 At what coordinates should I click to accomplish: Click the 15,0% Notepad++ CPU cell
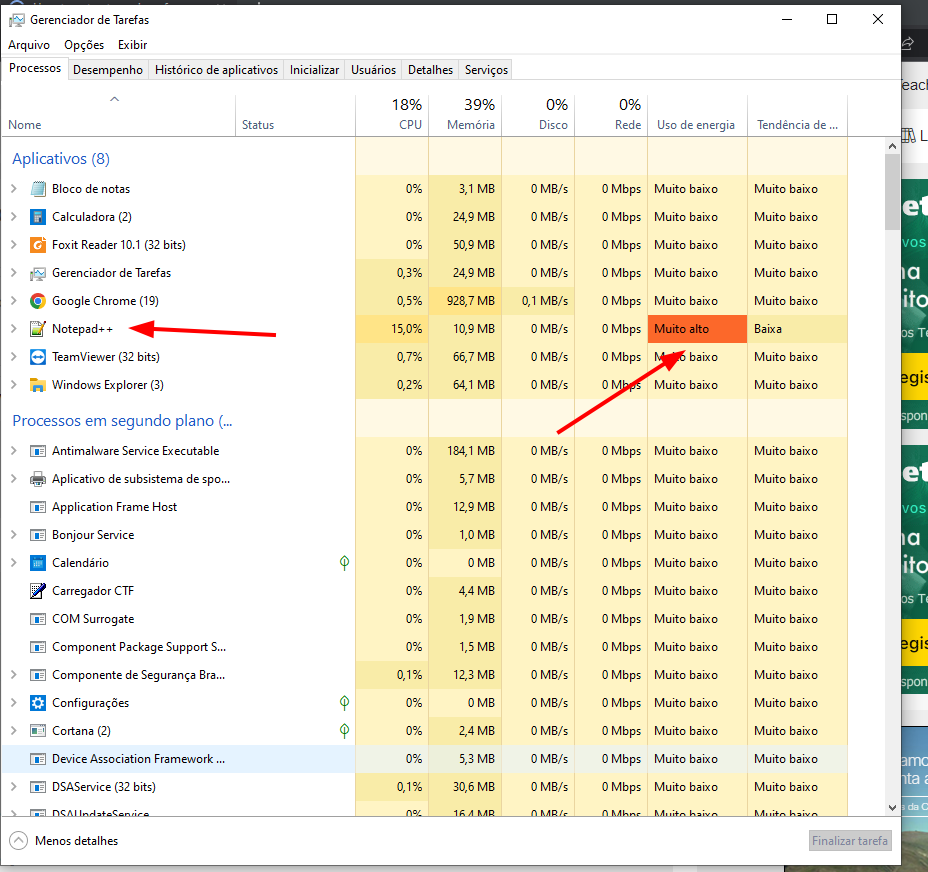pyautogui.click(x=392, y=329)
